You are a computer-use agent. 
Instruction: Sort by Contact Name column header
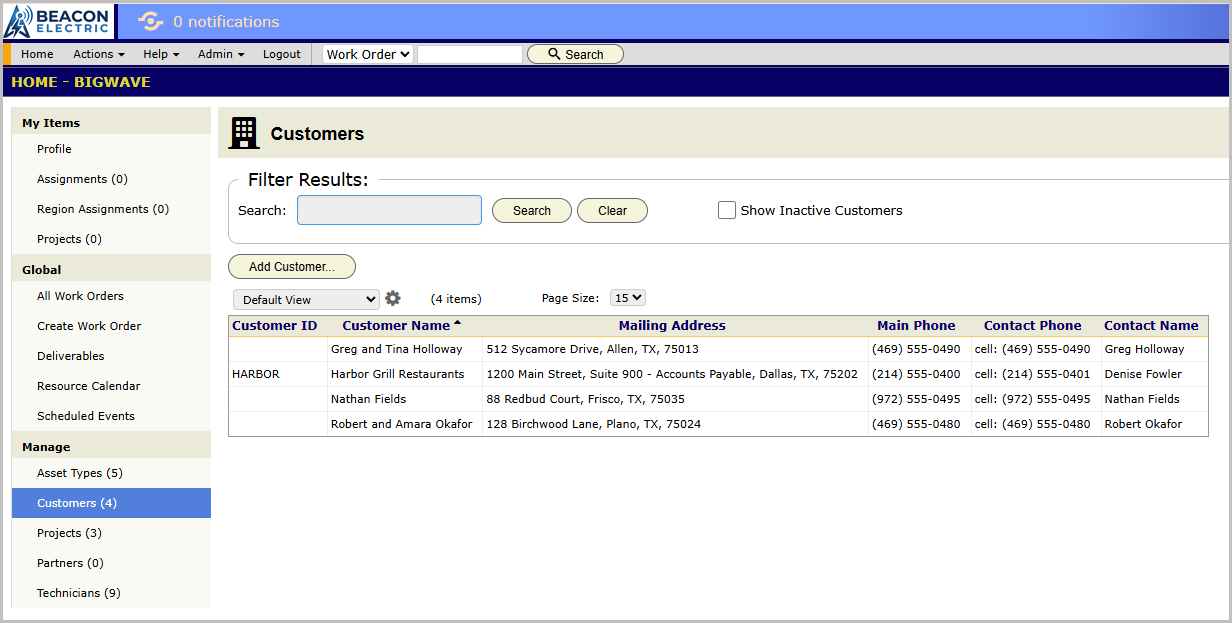click(1151, 325)
